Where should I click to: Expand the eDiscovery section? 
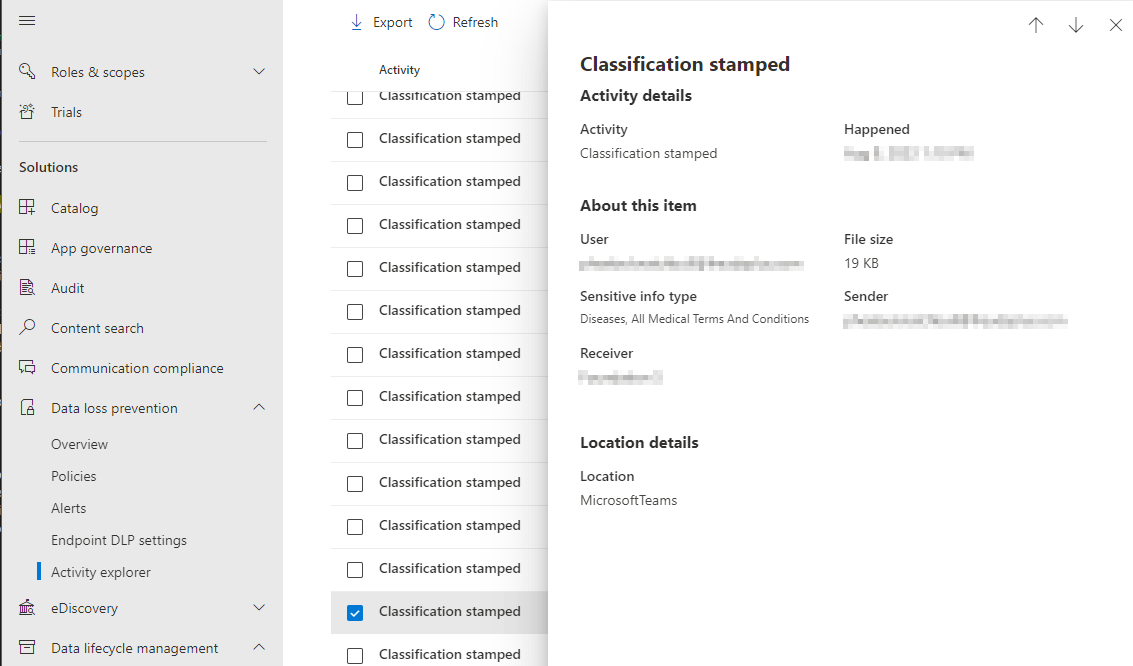tap(259, 608)
